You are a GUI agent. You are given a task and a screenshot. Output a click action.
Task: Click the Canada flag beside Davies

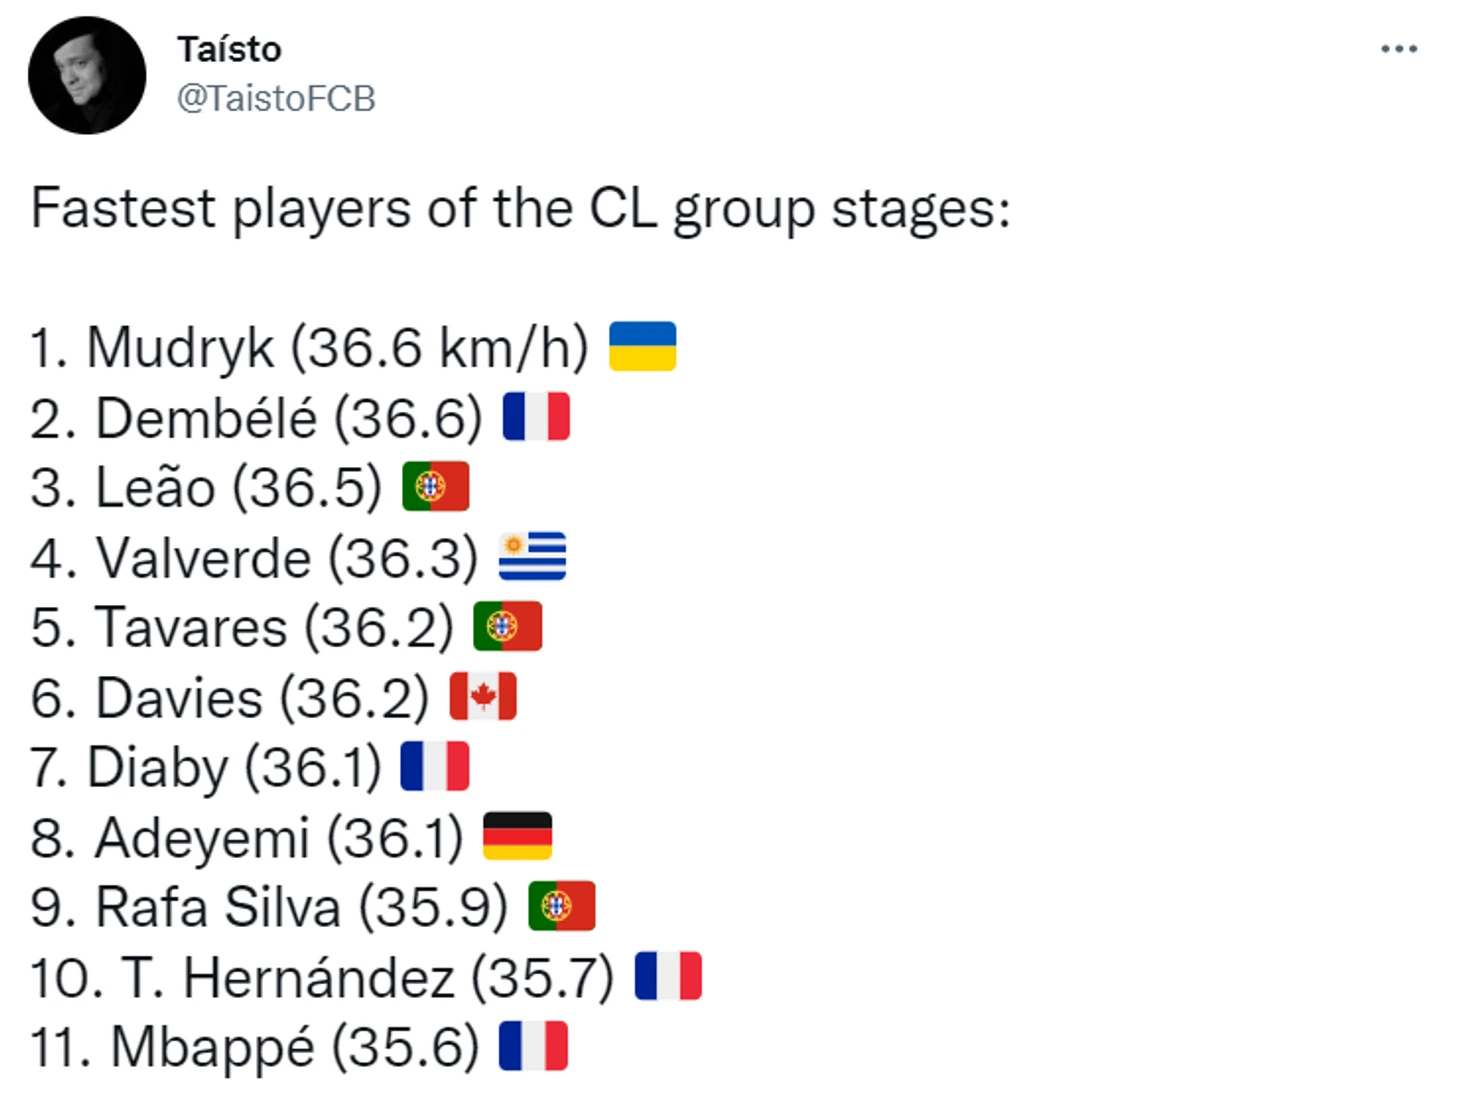483,697
